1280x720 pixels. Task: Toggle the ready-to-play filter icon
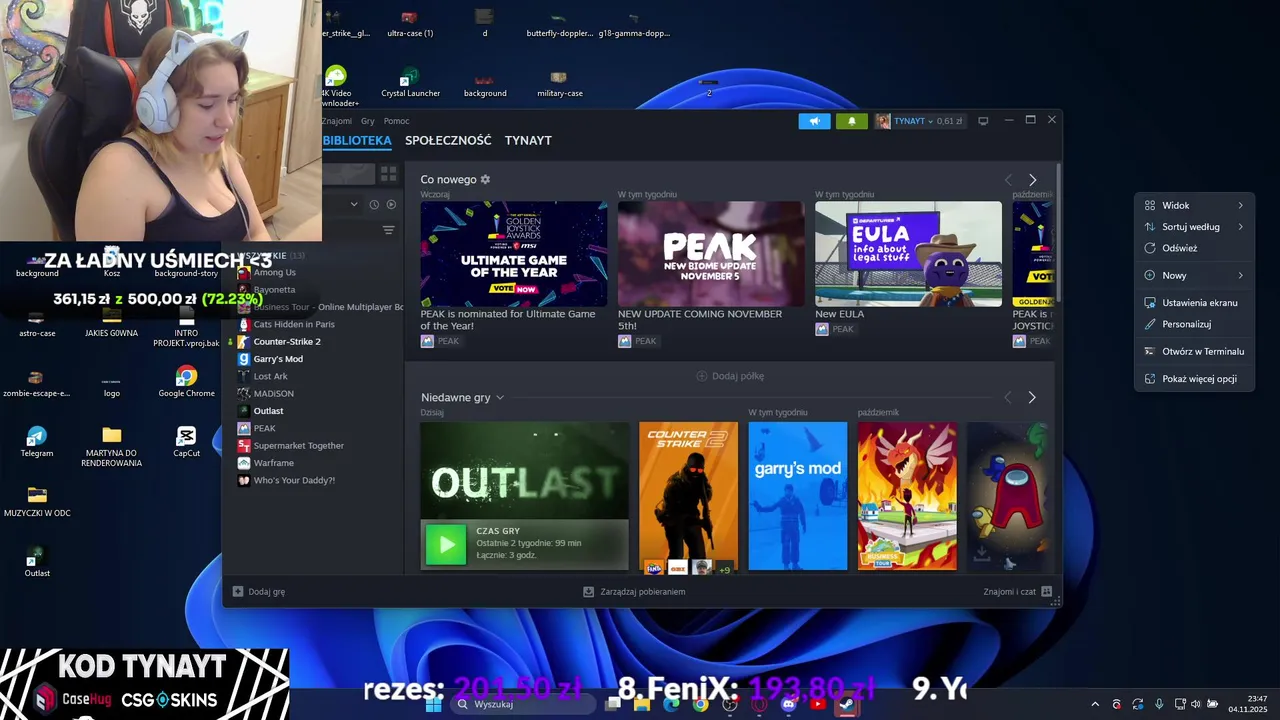391,204
